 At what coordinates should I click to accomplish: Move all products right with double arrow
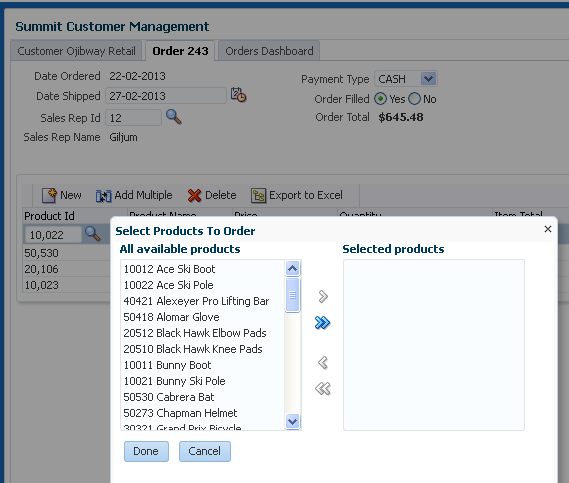(x=322, y=322)
